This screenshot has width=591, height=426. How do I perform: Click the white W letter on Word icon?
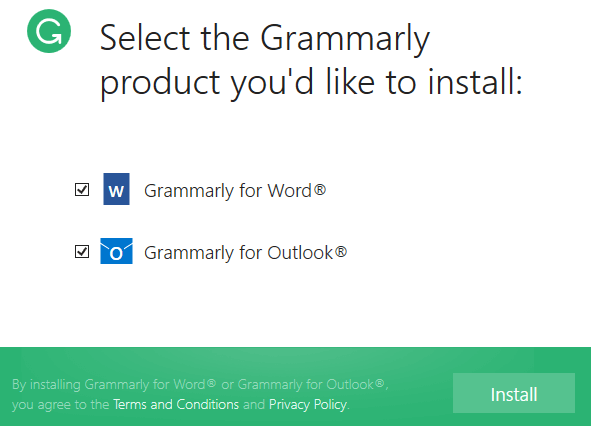(x=116, y=192)
